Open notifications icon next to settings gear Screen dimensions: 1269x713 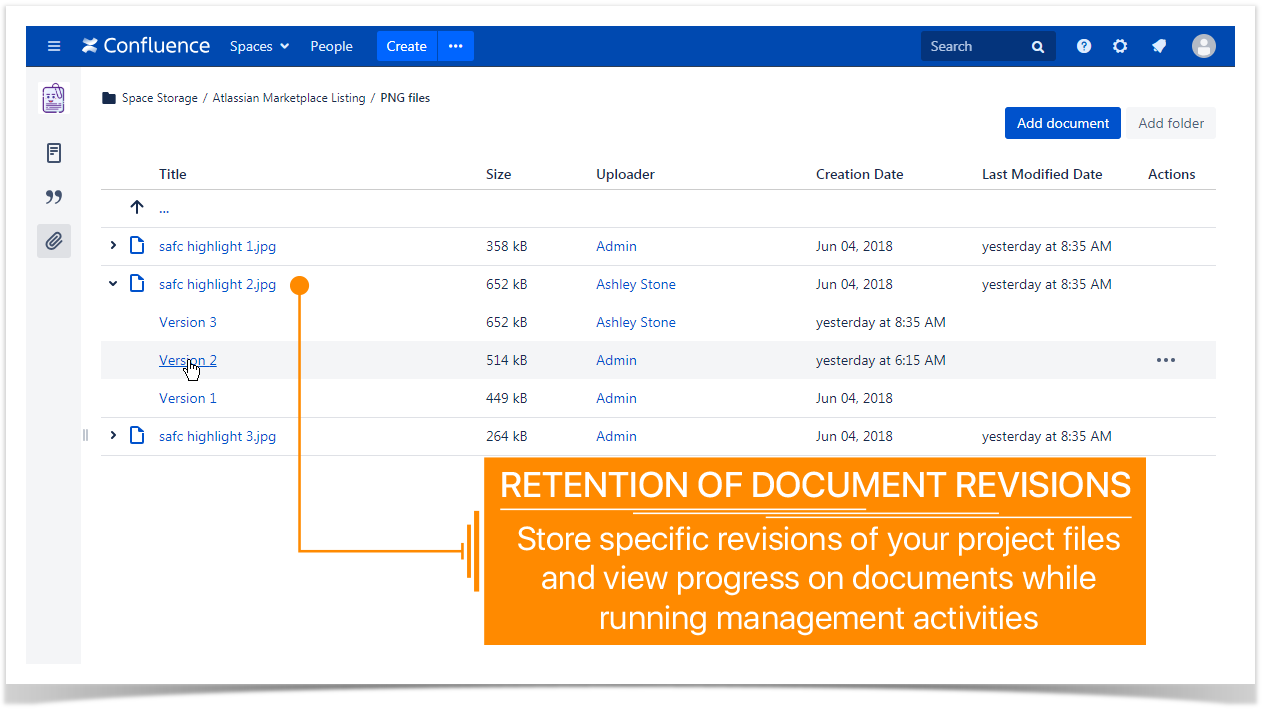[1158, 46]
